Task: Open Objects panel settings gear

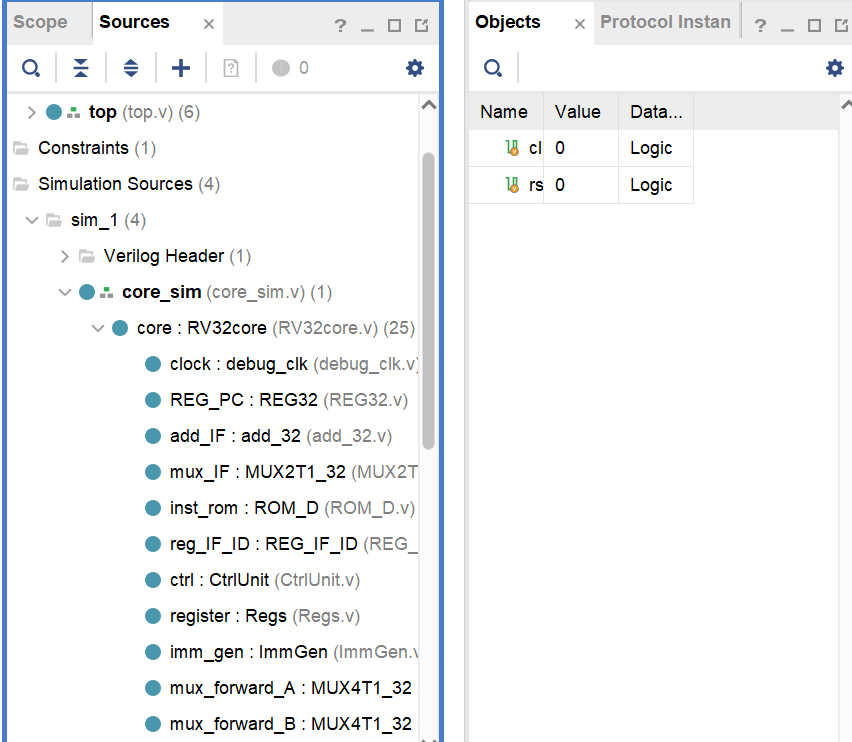Action: [834, 68]
